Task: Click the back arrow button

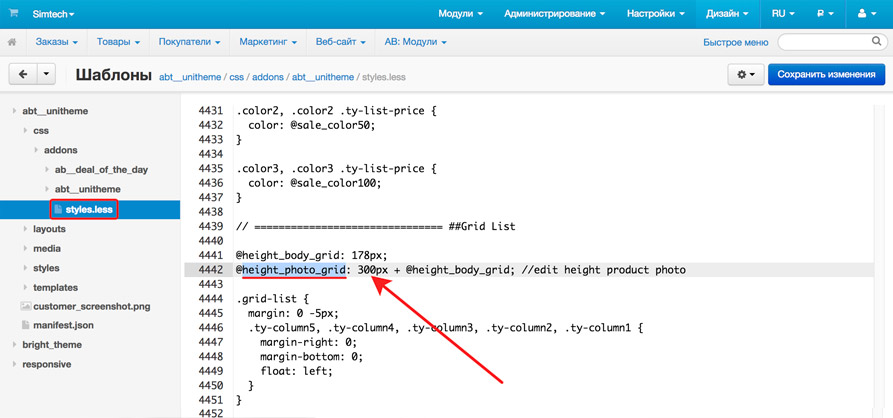Action: 22,75
